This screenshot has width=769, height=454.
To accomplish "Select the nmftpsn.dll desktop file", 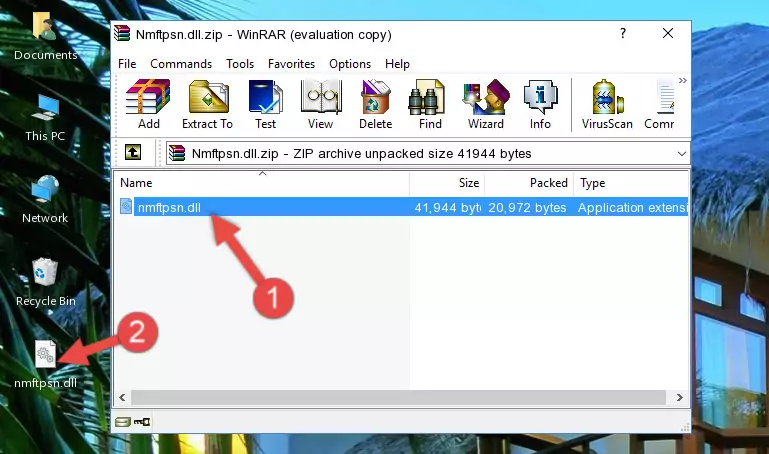I will click(x=45, y=365).
